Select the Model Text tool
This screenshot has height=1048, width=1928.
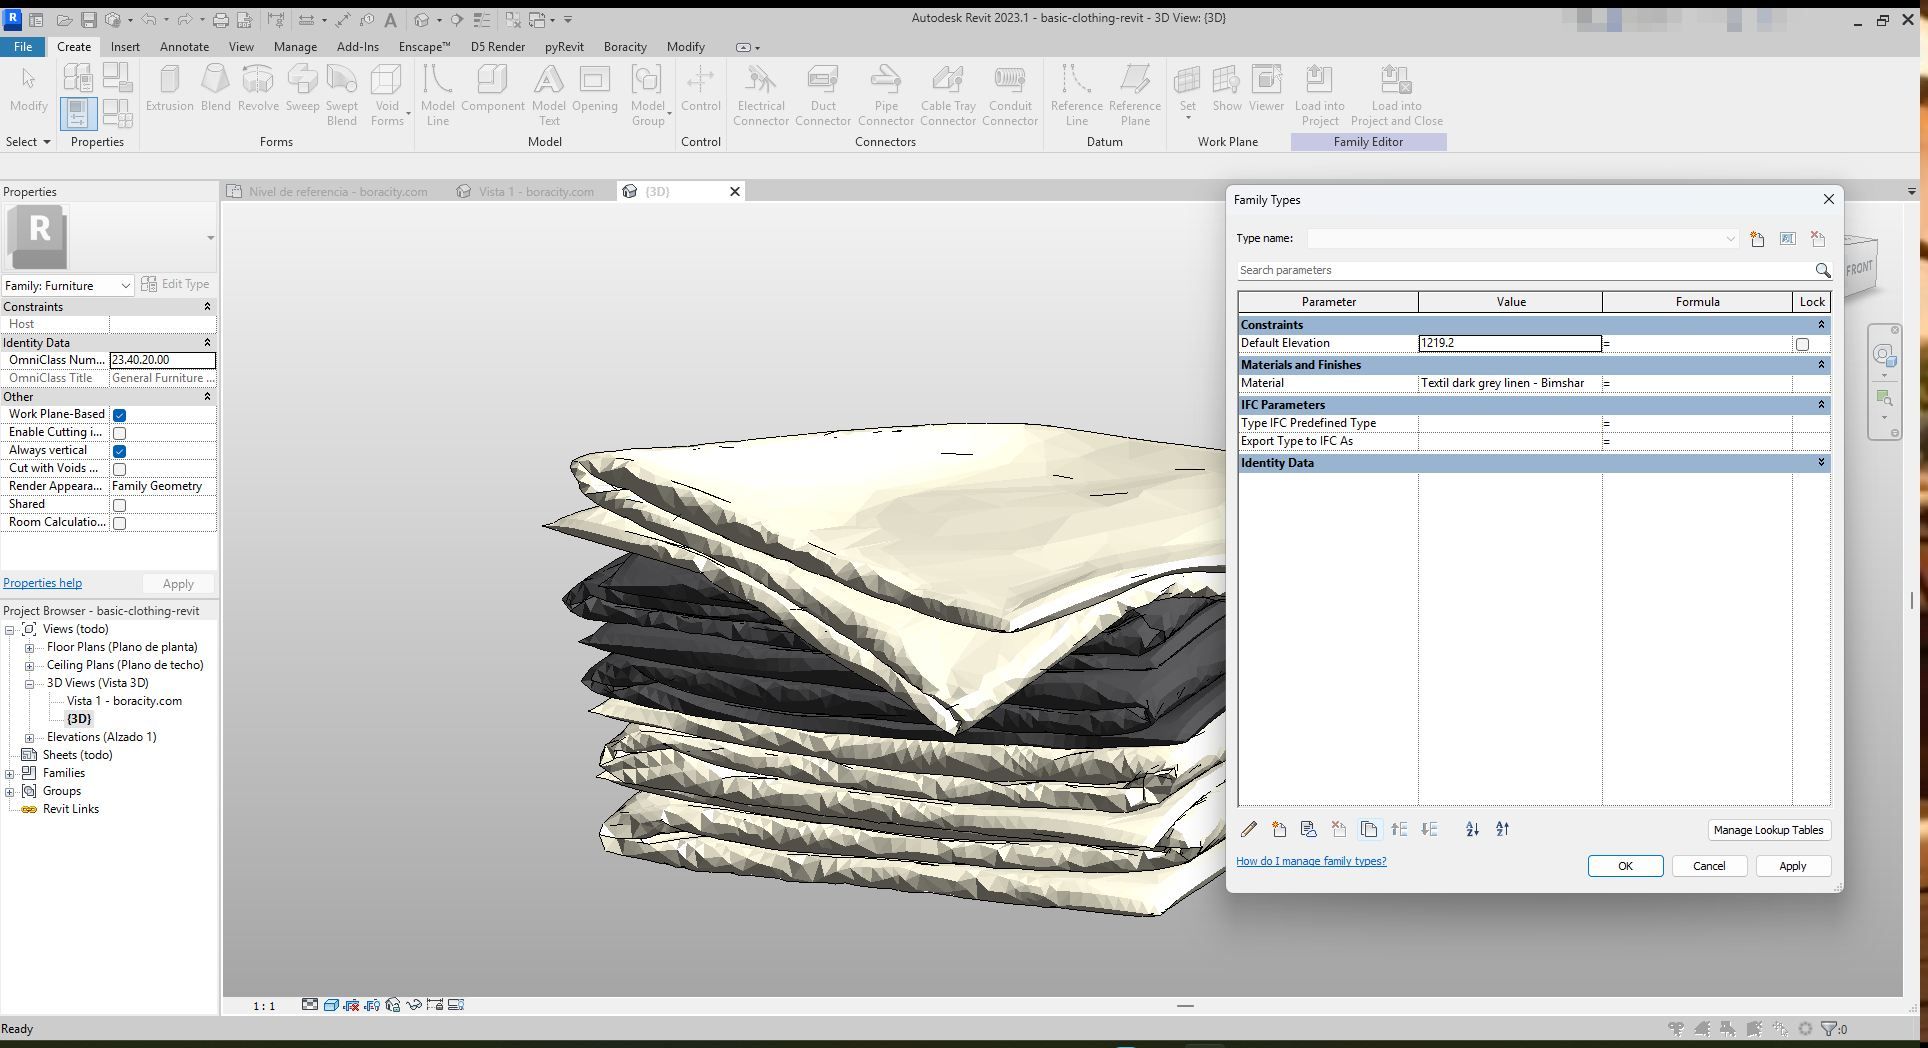tap(548, 95)
